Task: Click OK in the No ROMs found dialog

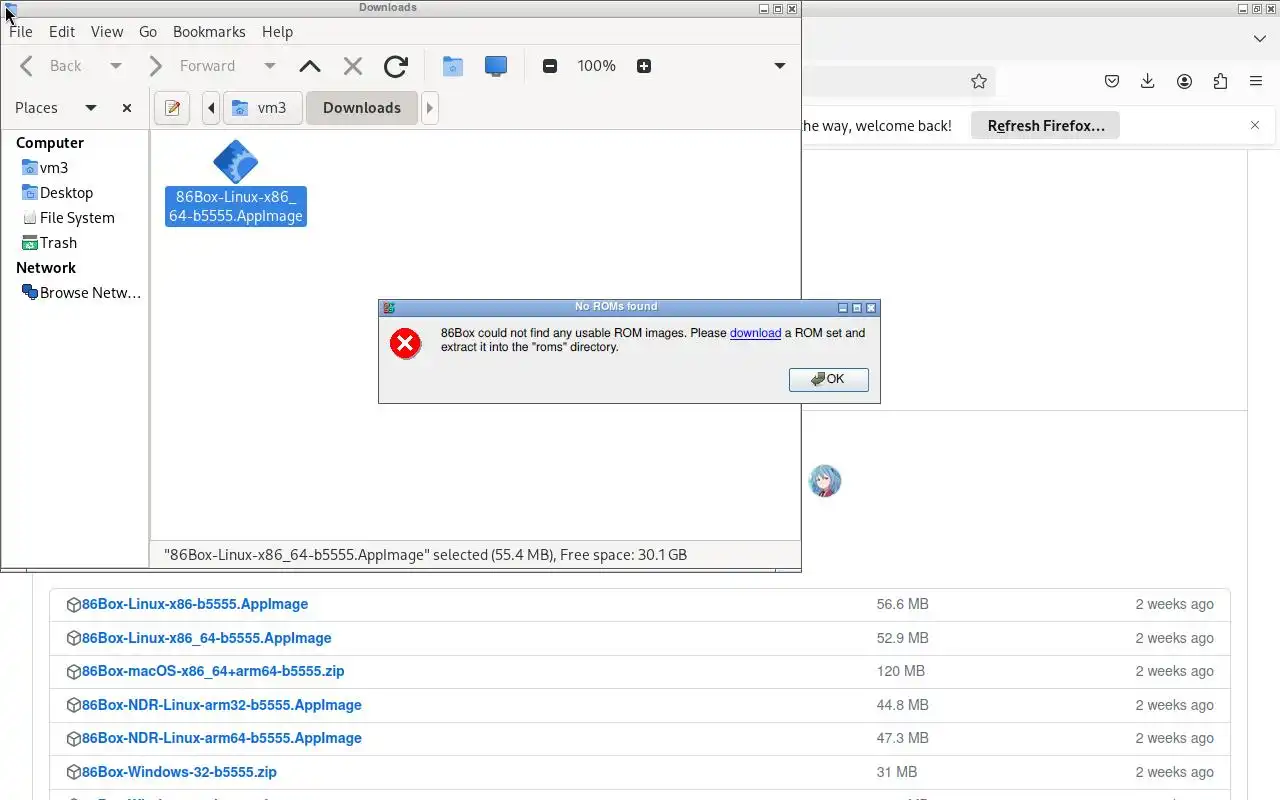Action: pos(829,379)
